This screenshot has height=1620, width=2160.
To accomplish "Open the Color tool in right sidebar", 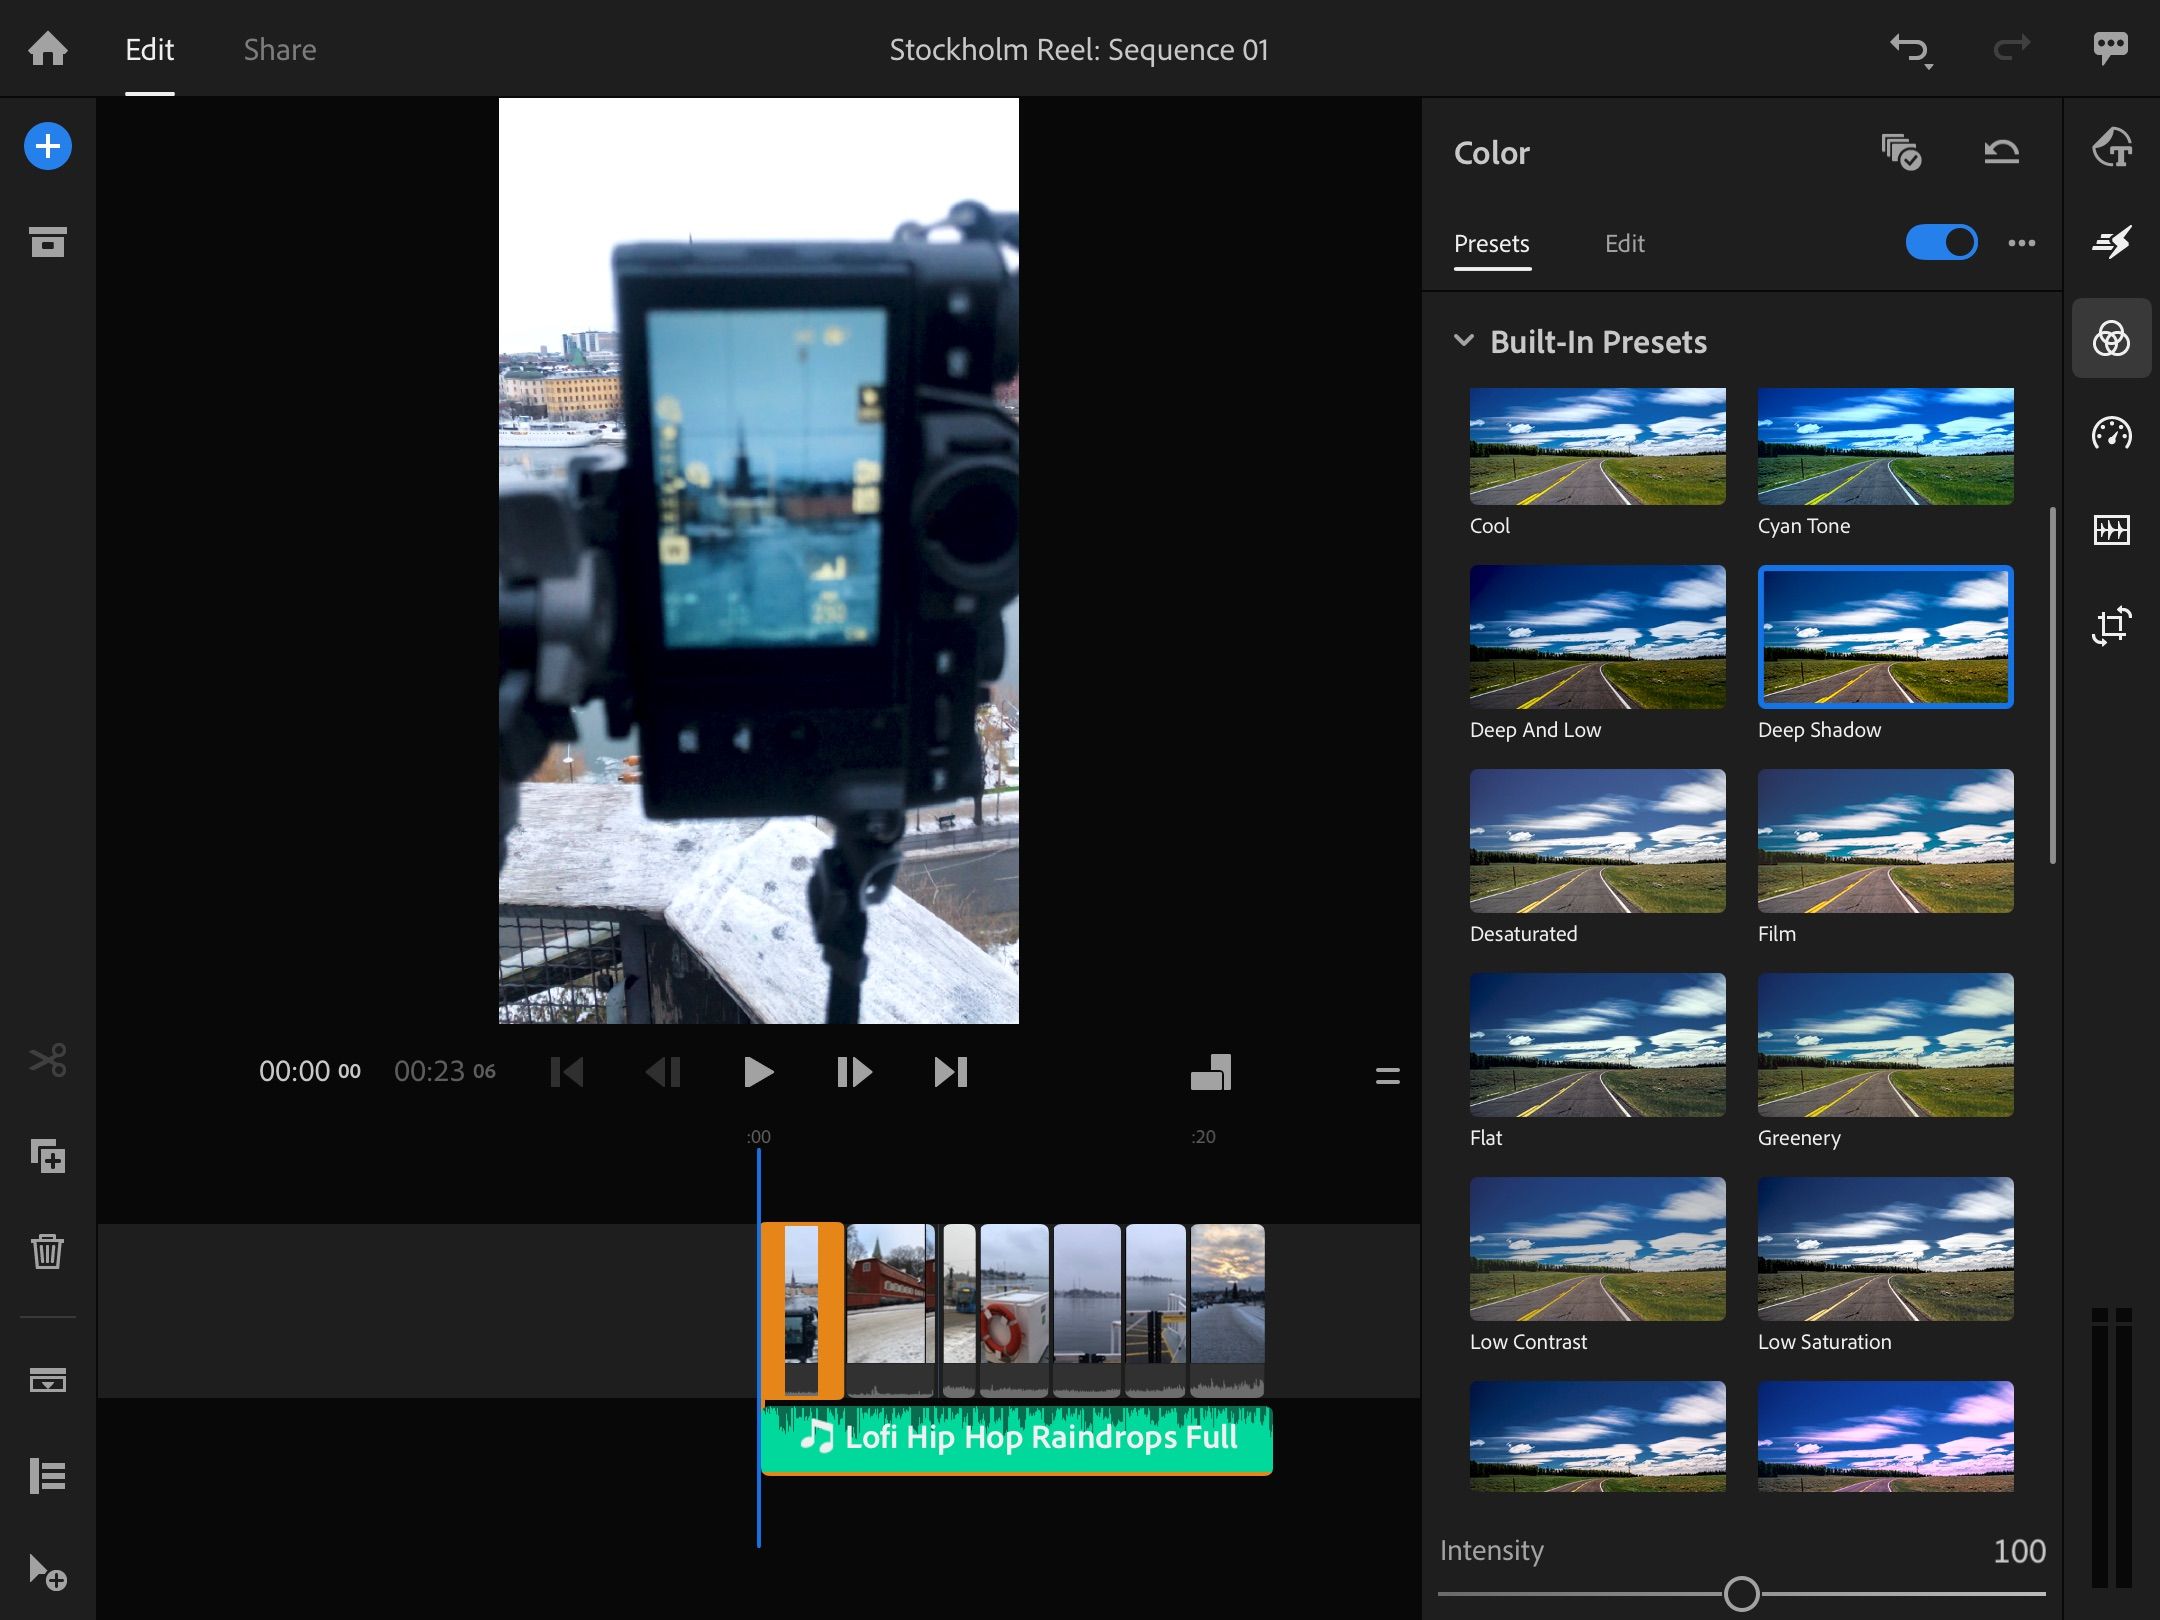I will 2111,339.
